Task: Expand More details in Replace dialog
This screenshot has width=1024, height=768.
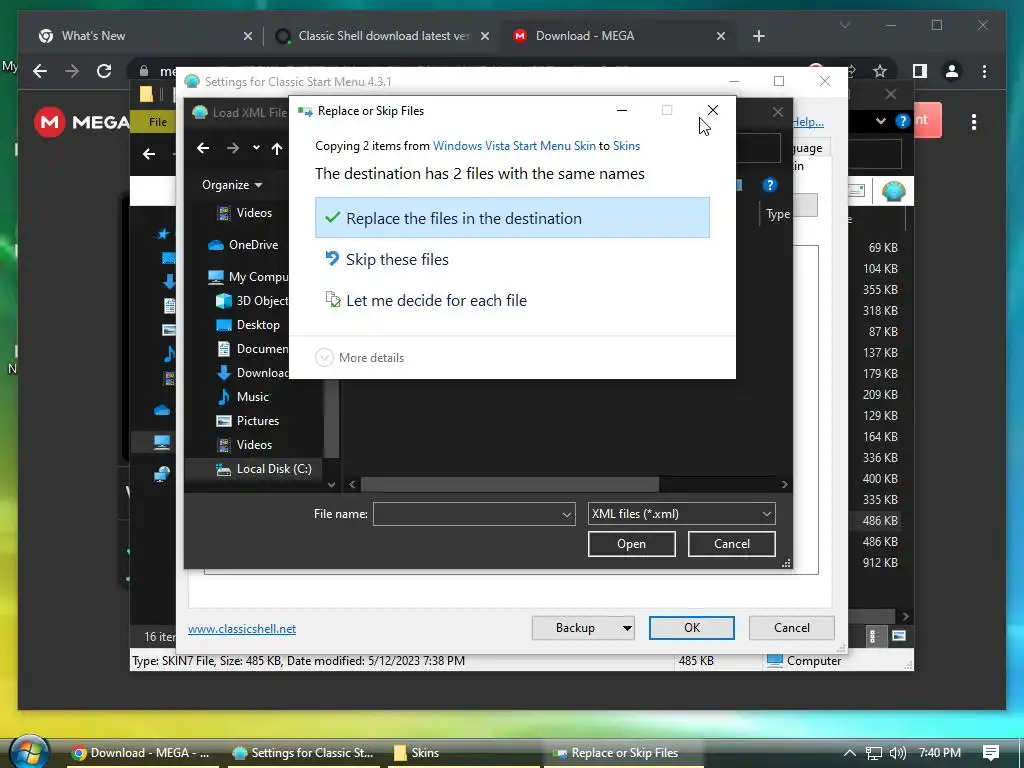Action: [x=360, y=358]
